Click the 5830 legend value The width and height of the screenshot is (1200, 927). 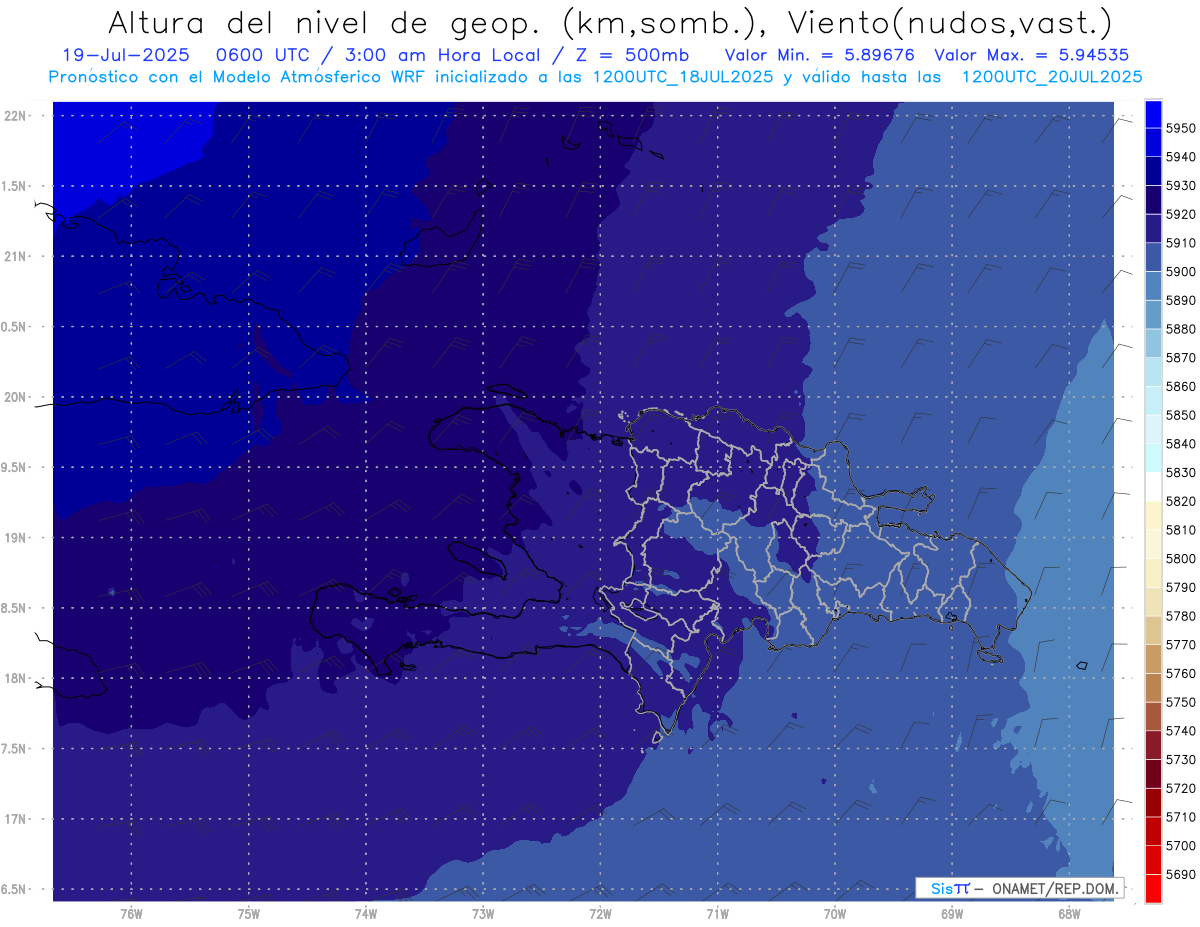[1181, 472]
